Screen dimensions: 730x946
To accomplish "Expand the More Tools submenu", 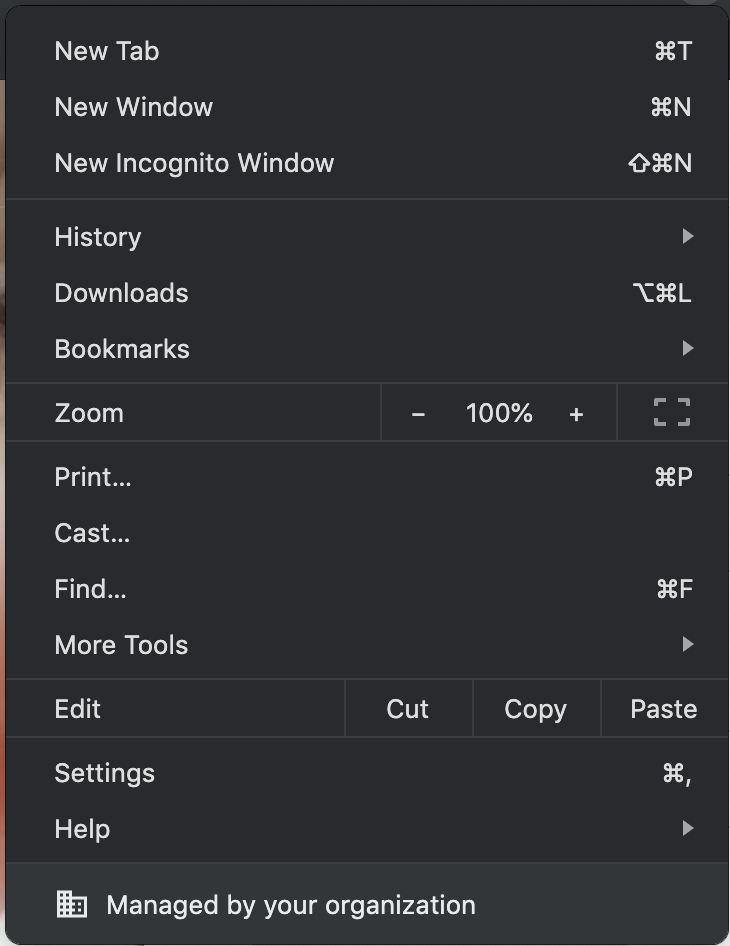I will point(121,644).
